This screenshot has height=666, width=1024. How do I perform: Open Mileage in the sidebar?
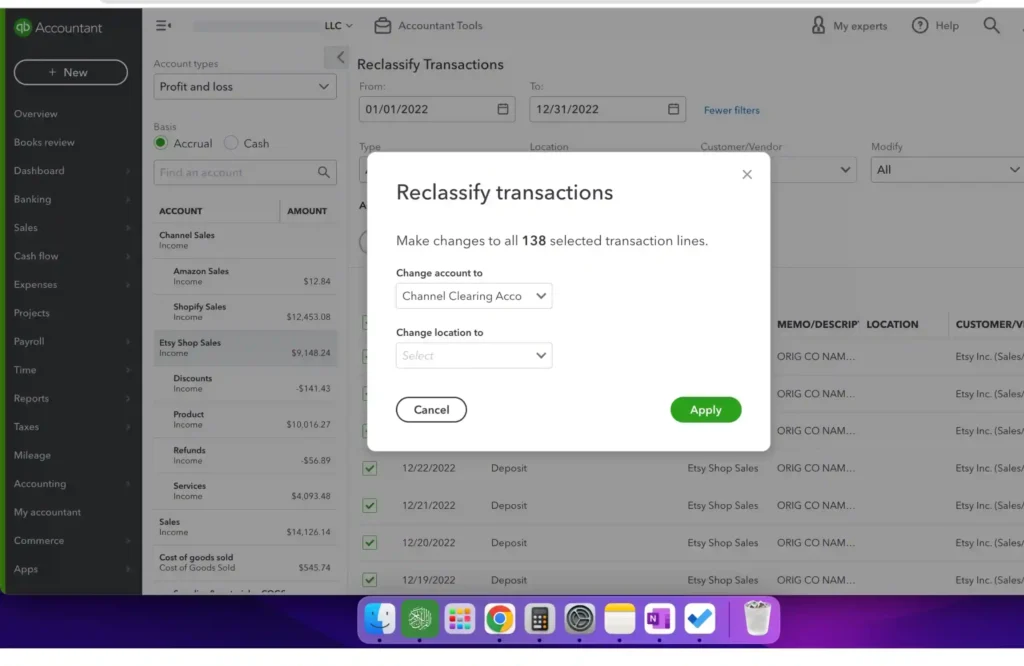pos(32,455)
